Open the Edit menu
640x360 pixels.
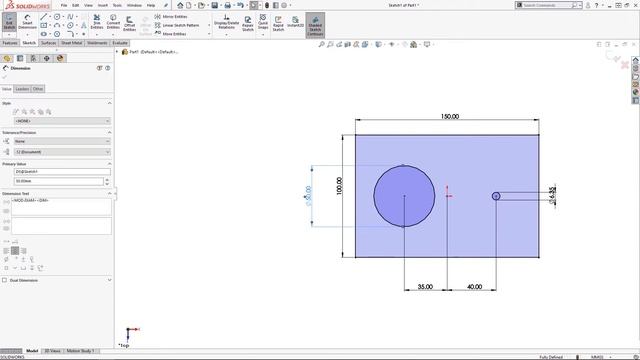(x=76, y=5)
